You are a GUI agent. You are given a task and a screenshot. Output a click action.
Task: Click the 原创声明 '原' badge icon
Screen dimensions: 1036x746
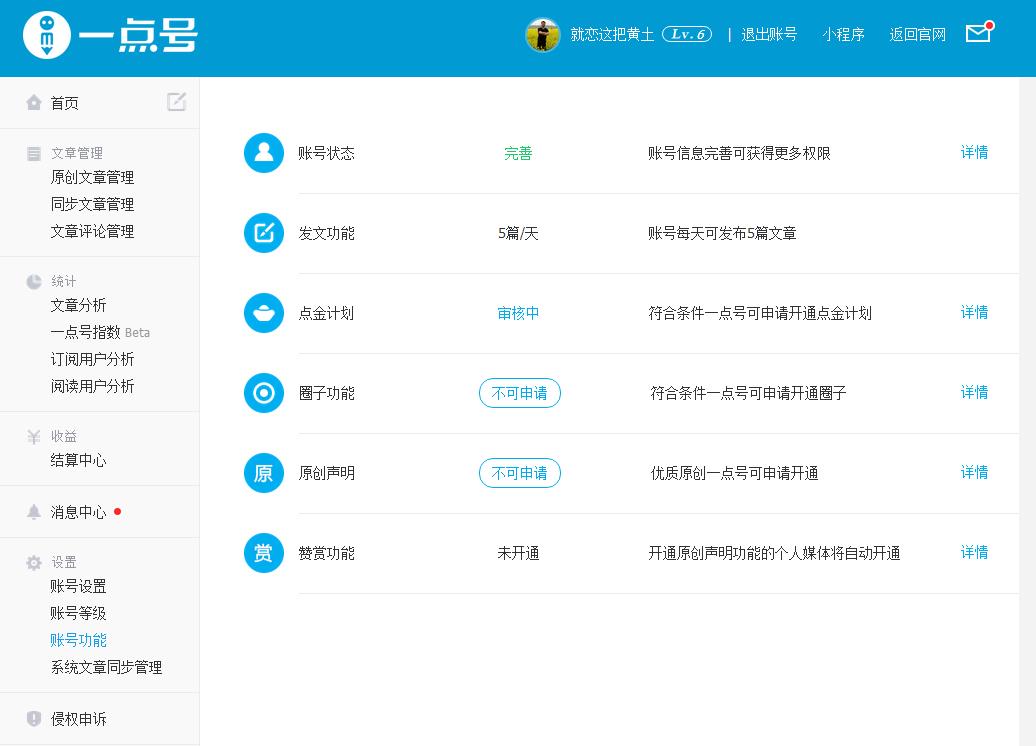[x=263, y=473]
